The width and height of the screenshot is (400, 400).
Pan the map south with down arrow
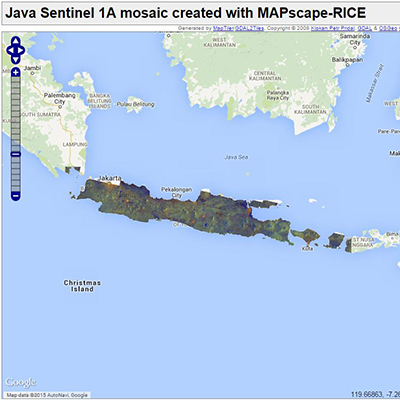click(x=16, y=59)
